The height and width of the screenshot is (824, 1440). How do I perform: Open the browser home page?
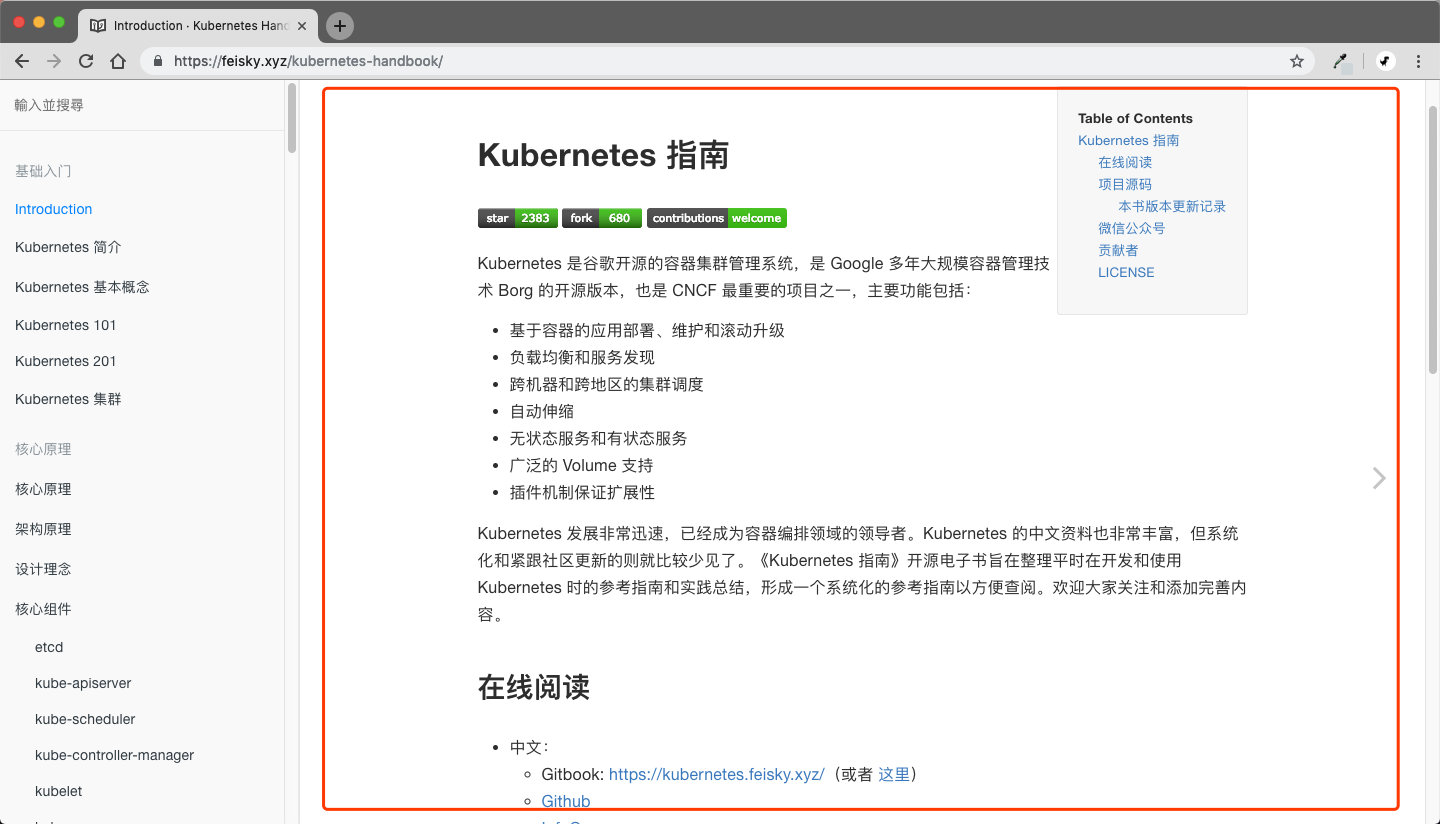(x=118, y=61)
